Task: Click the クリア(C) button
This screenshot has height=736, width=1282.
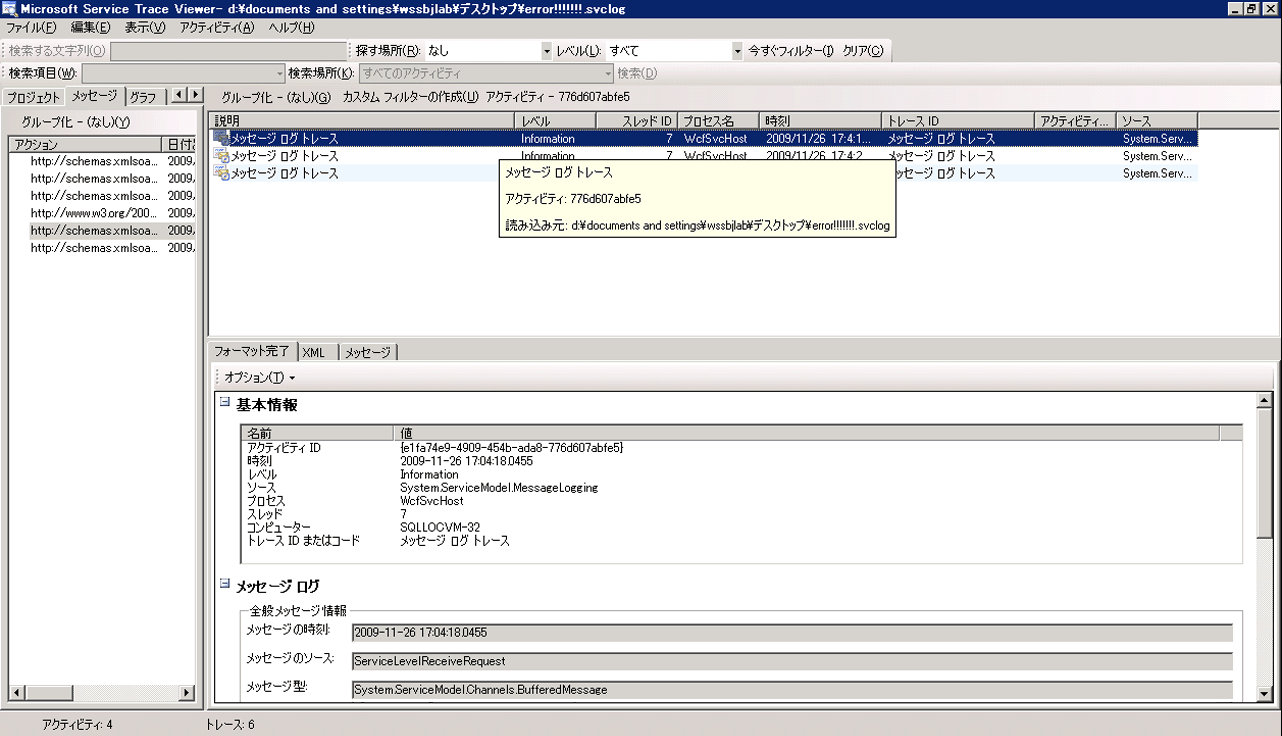Action: (x=863, y=51)
